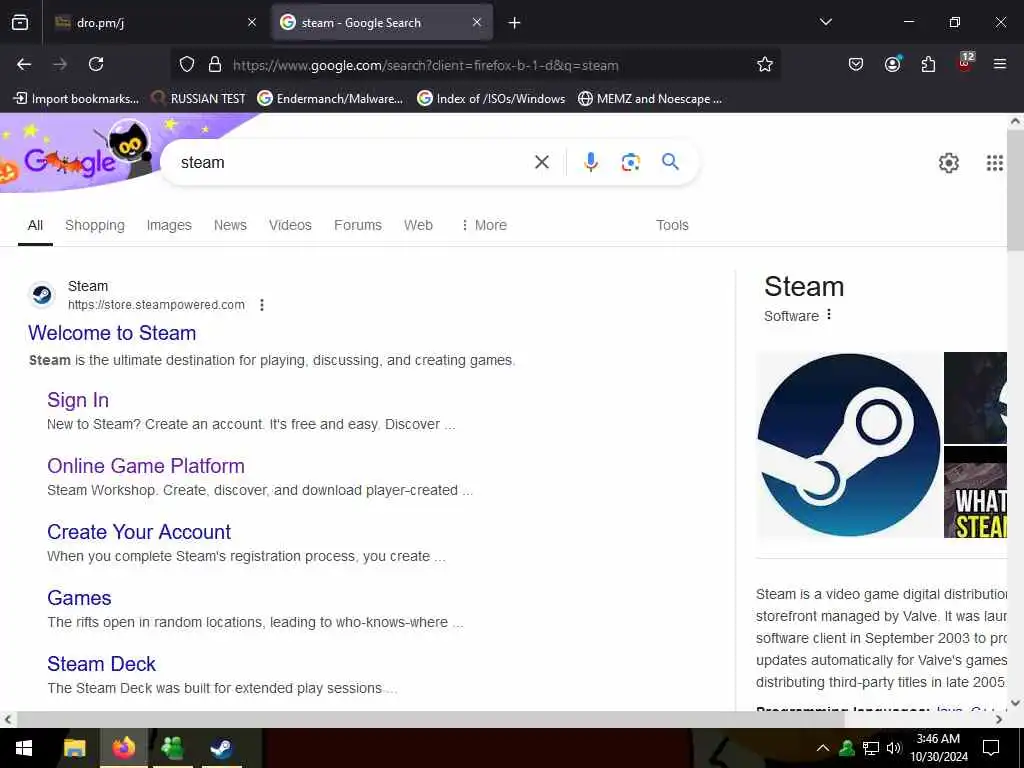This screenshot has width=1024, height=768.
Task: Expand the More search filters menu
Action: (x=484, y=225)
